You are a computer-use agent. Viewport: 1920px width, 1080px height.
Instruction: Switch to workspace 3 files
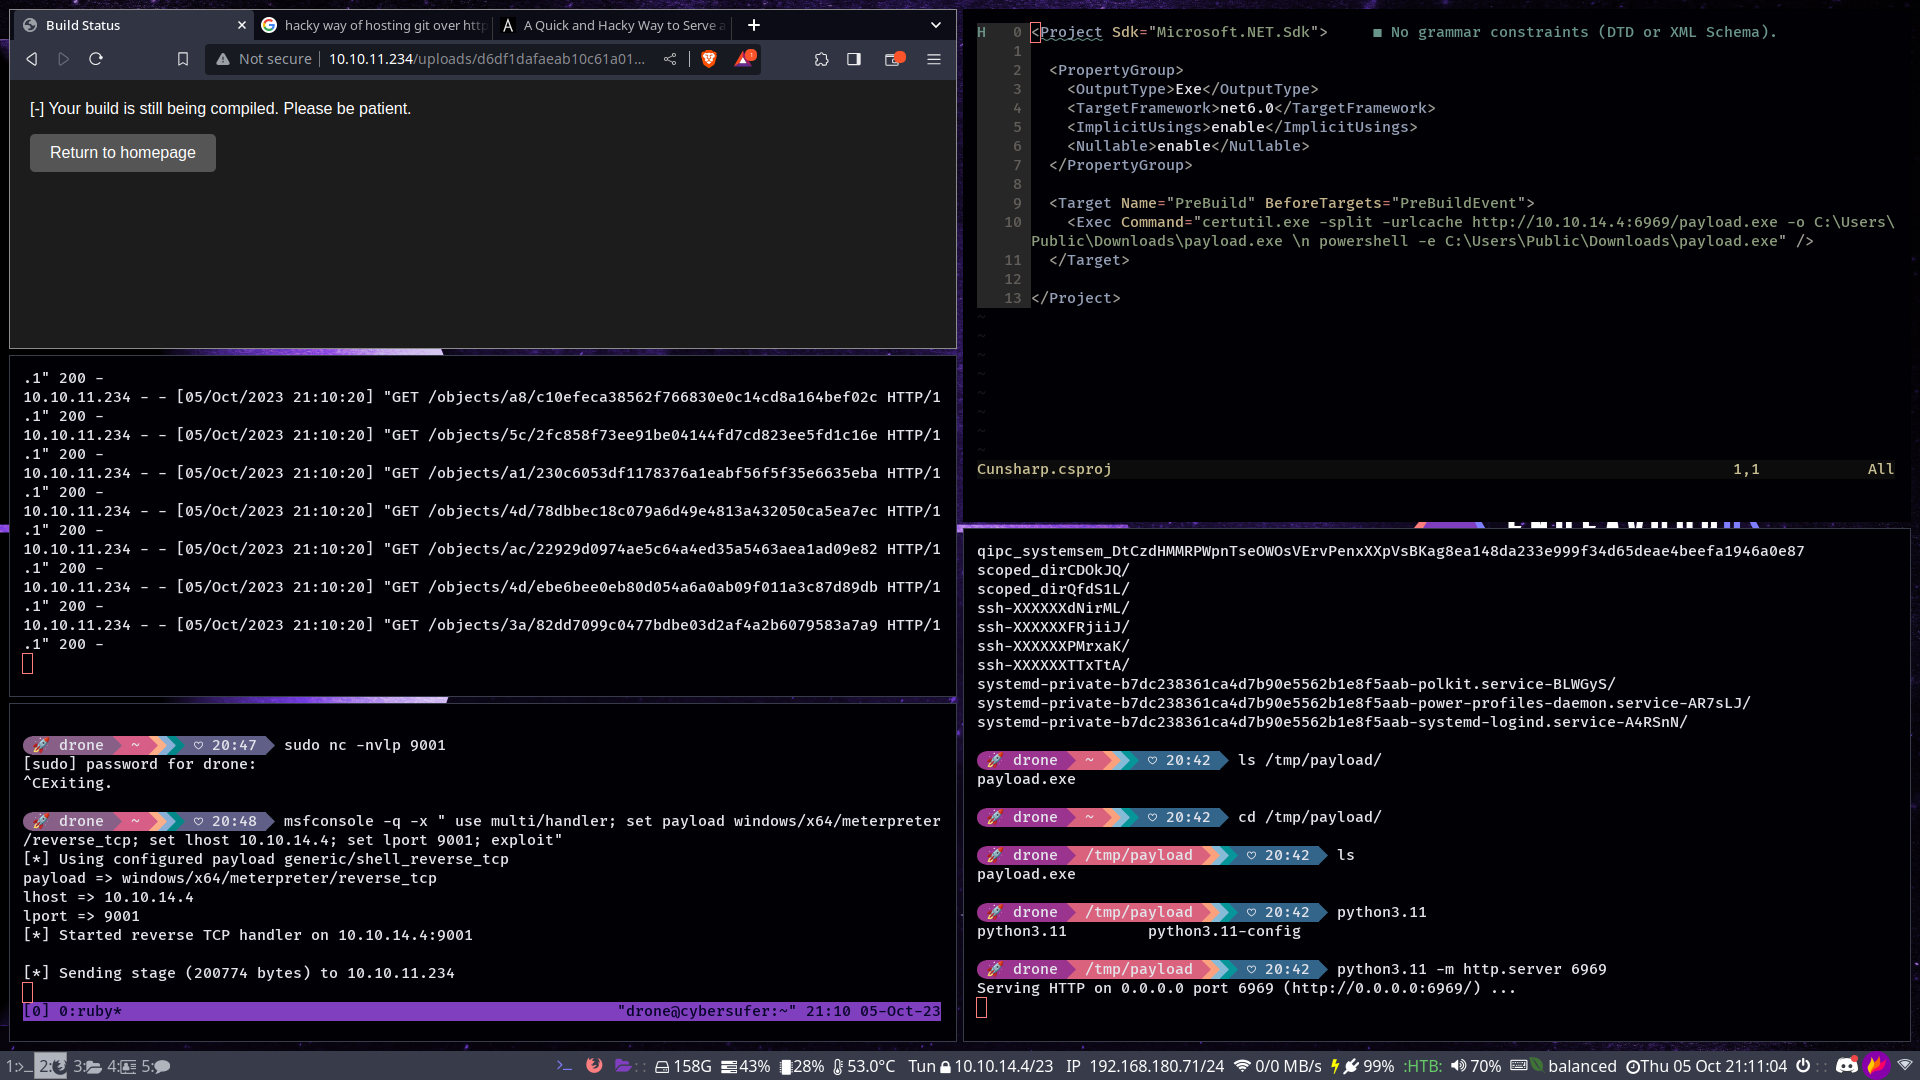87,1066
